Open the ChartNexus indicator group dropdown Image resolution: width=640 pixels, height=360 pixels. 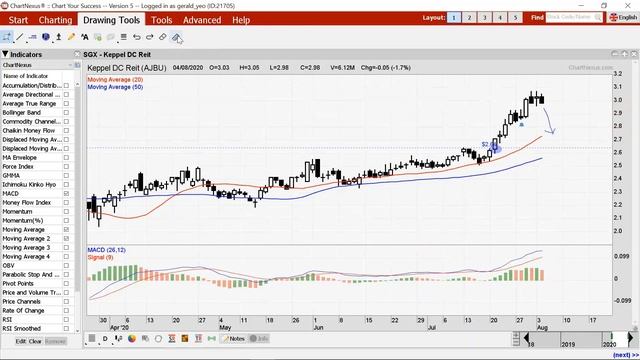pos(71,65)
